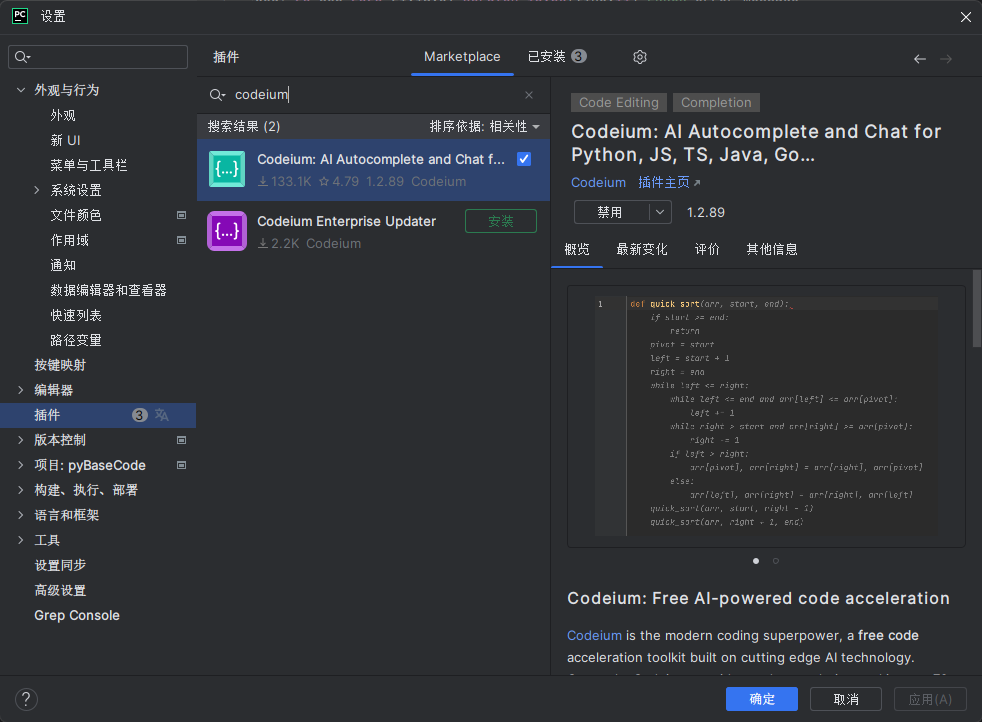Click the Codeium Enterprise Updater purple icon
This screenshot has height=722, width=982.
click(x=227, y=231)
